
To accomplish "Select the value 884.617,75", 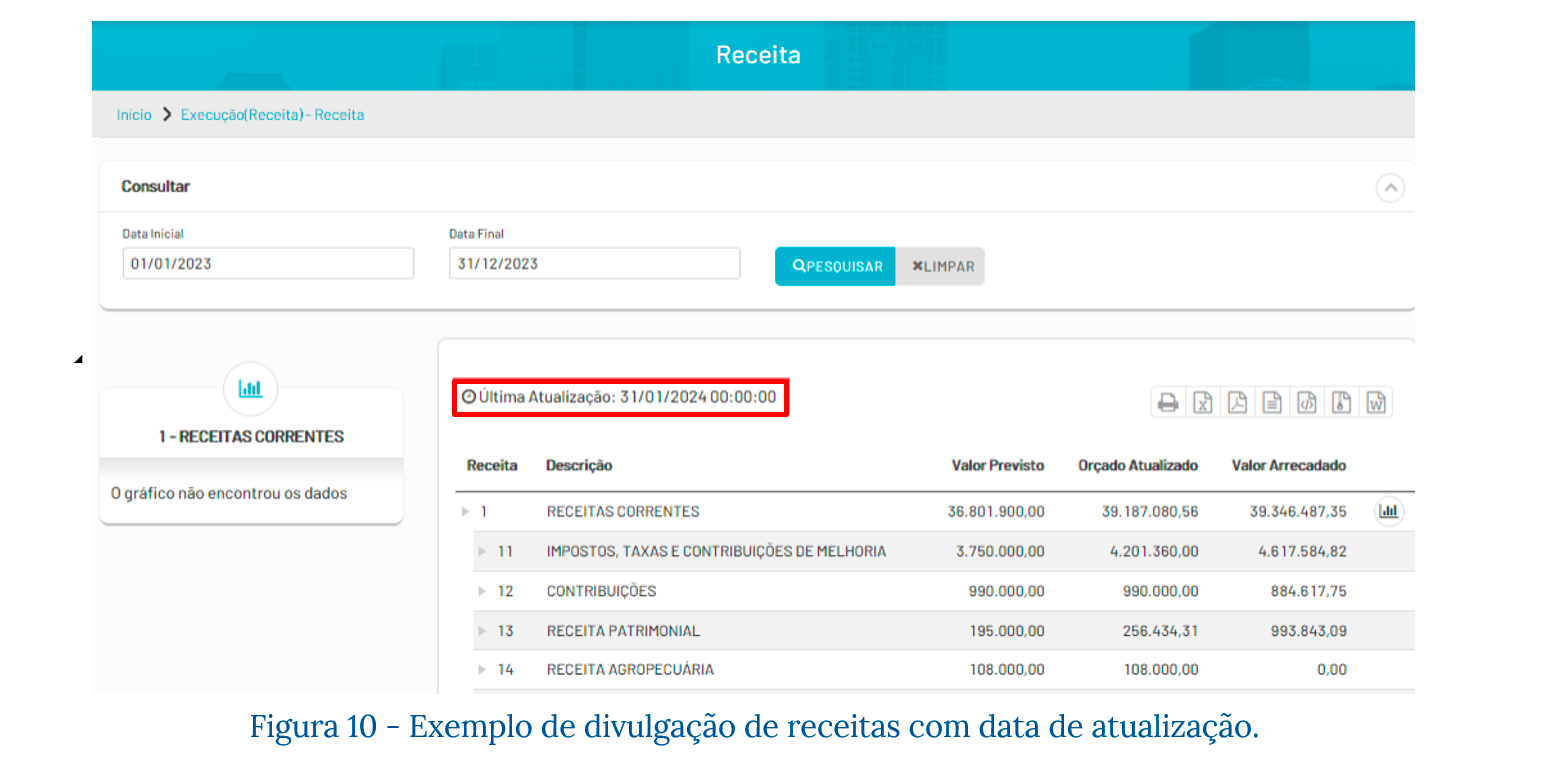I will click(x=1309, y=592).
